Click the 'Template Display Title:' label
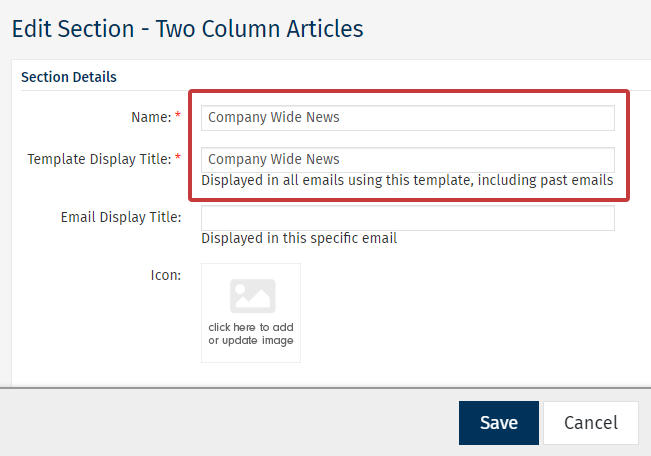The image size is (651, 456). pos(99,159)
